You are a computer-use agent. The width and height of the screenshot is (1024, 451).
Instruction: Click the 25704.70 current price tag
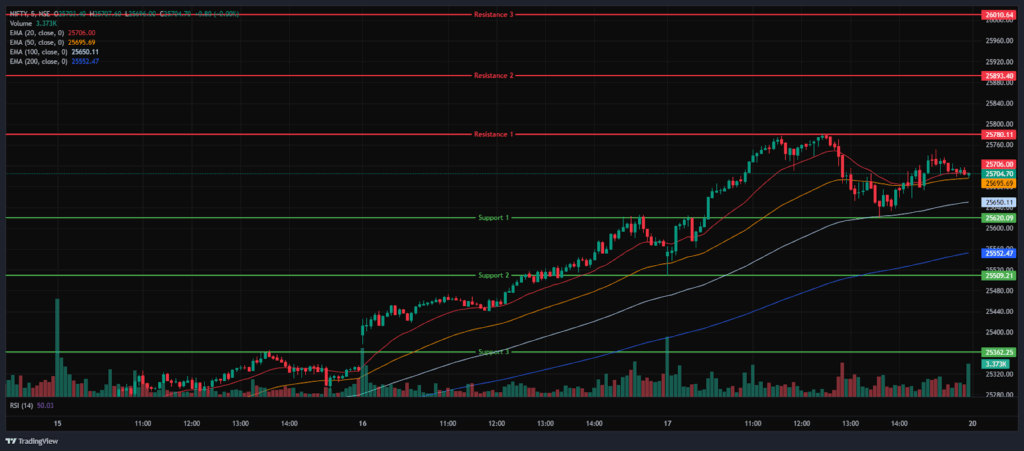999,174
